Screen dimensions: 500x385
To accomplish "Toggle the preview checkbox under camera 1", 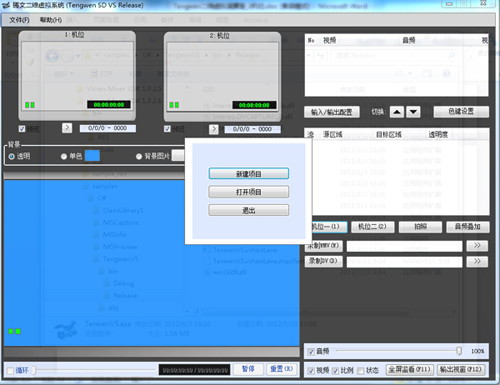I will pos(22,129).
